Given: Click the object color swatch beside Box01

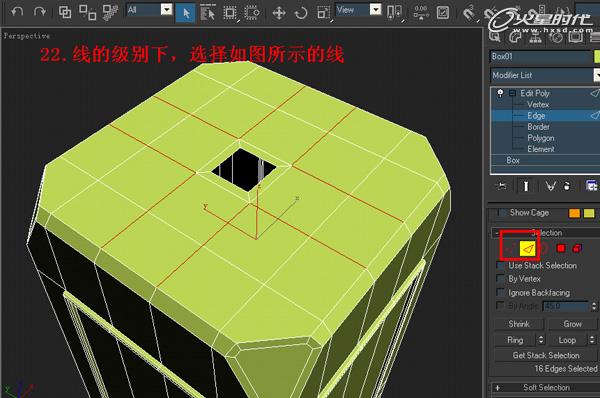Looking at the screenshot, I should pyautogui.click(x=597, y=57).
